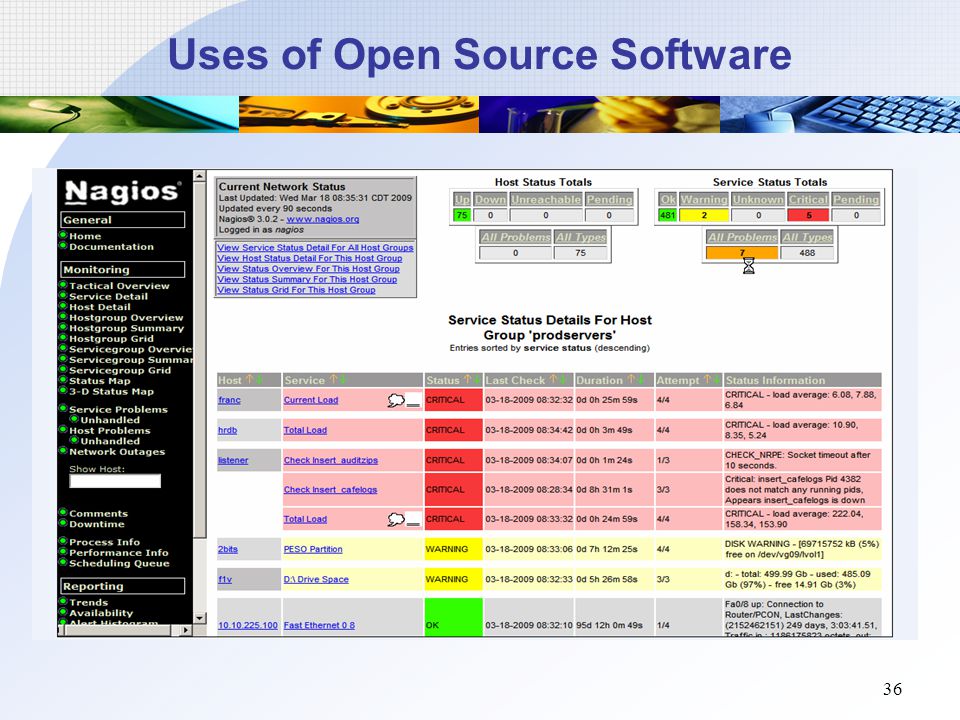Select red Critical count 5 cell
Image resolution: width=960 pixels, height=720 pixels.
tap(808, 216)
